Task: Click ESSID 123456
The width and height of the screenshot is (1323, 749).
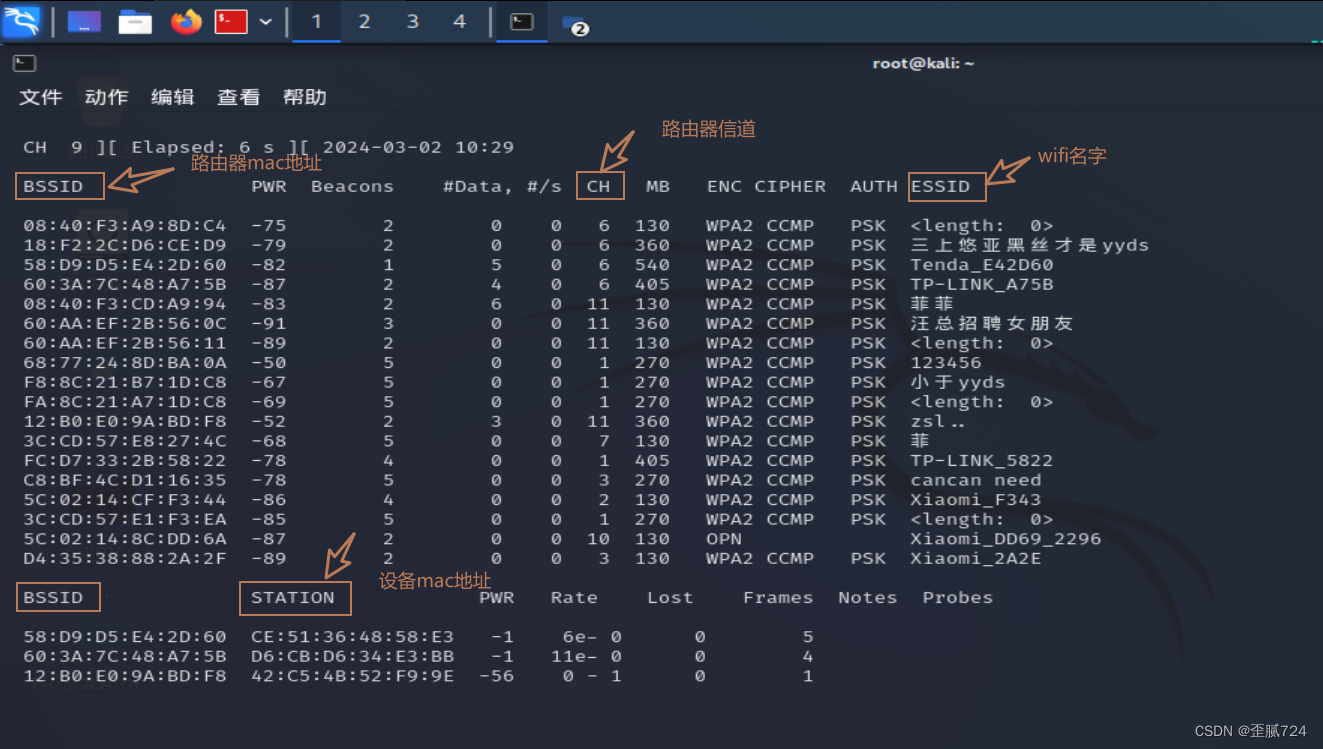Action: (946, 363)
